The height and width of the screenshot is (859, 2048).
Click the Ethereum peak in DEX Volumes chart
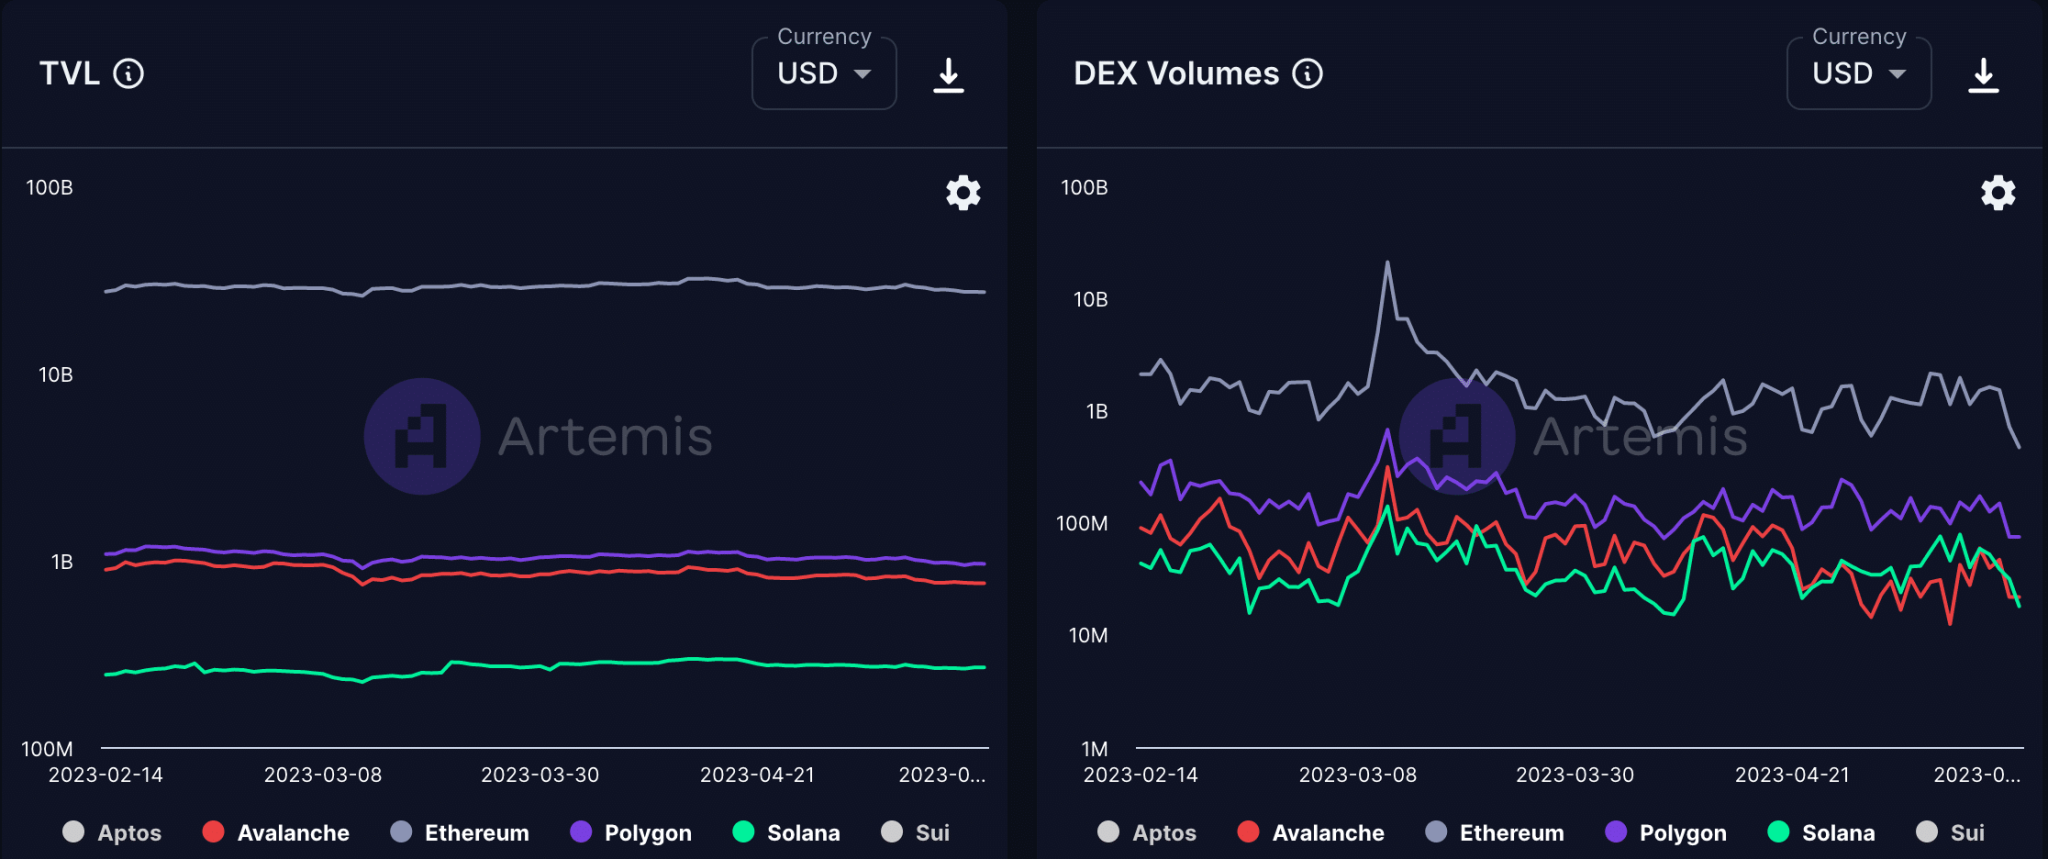pos(1387,263)
